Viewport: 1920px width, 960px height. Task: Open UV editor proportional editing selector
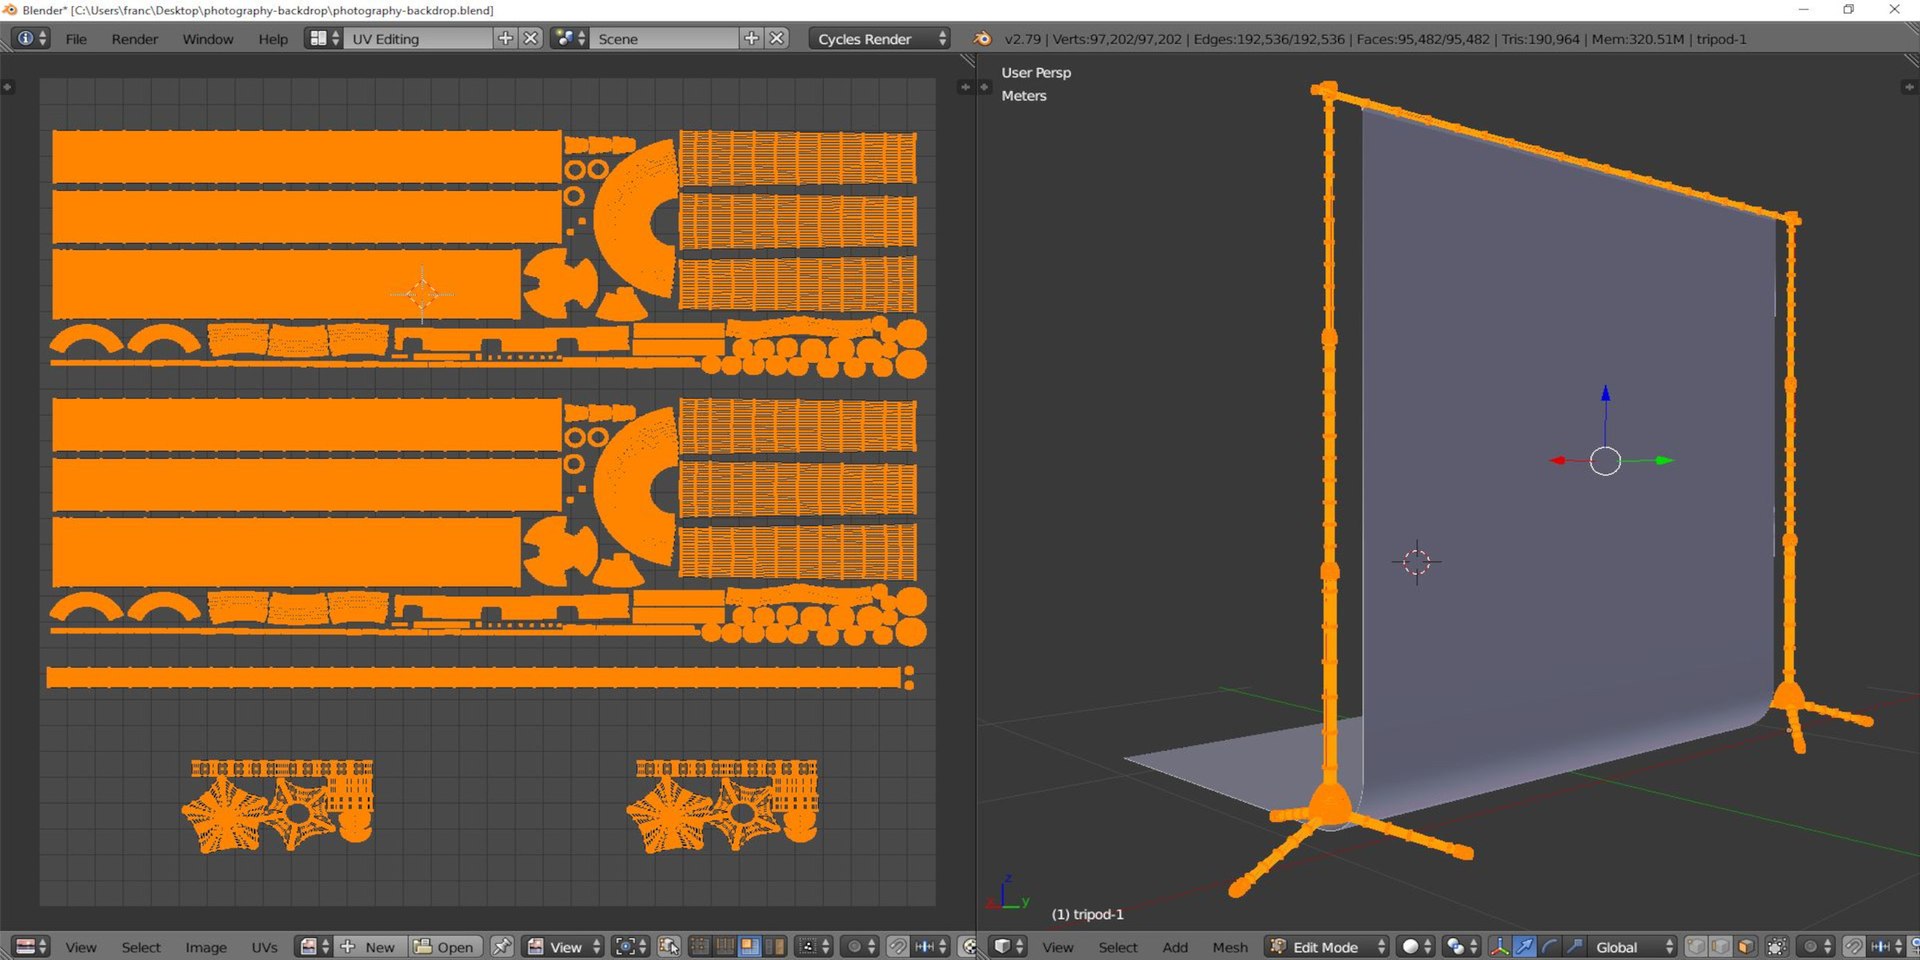(860, 946)
